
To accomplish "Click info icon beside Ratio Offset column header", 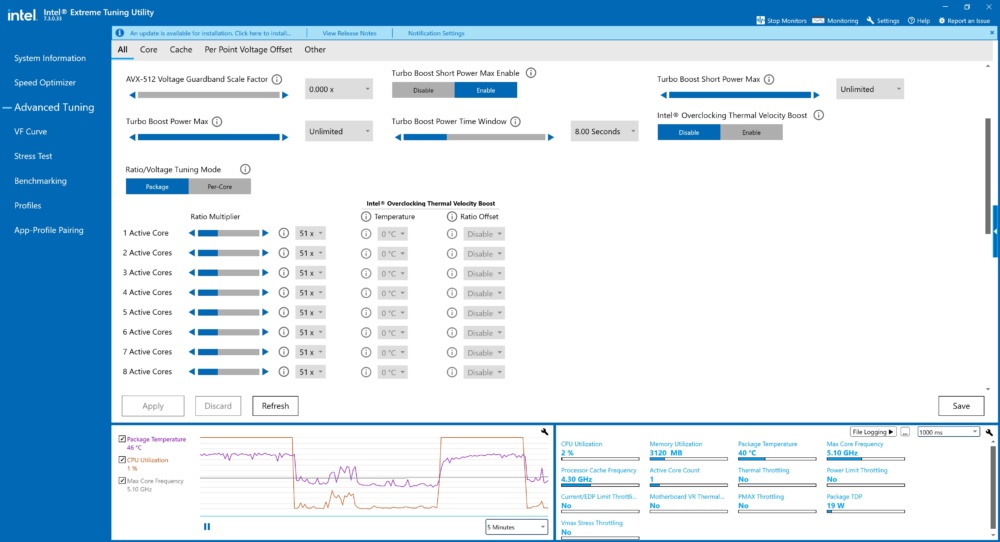I will point(452,217).
